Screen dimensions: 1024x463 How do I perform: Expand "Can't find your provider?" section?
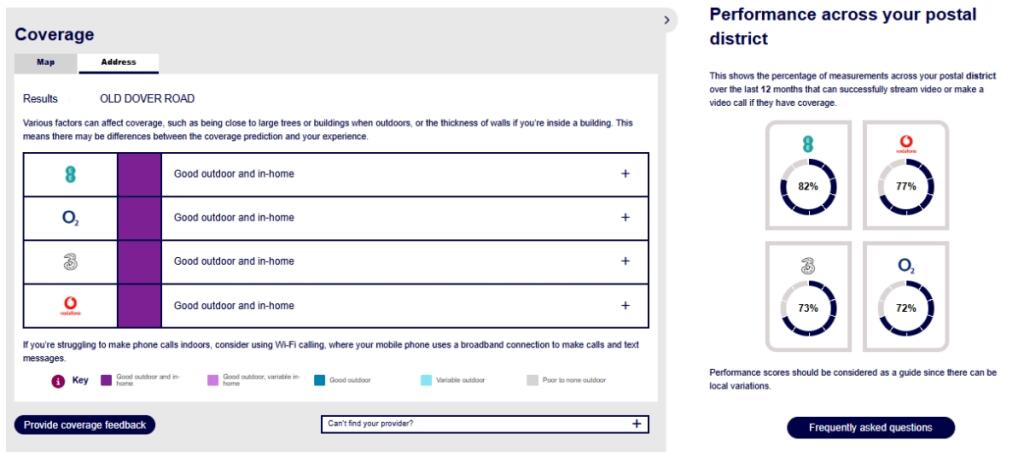(485, 424)
